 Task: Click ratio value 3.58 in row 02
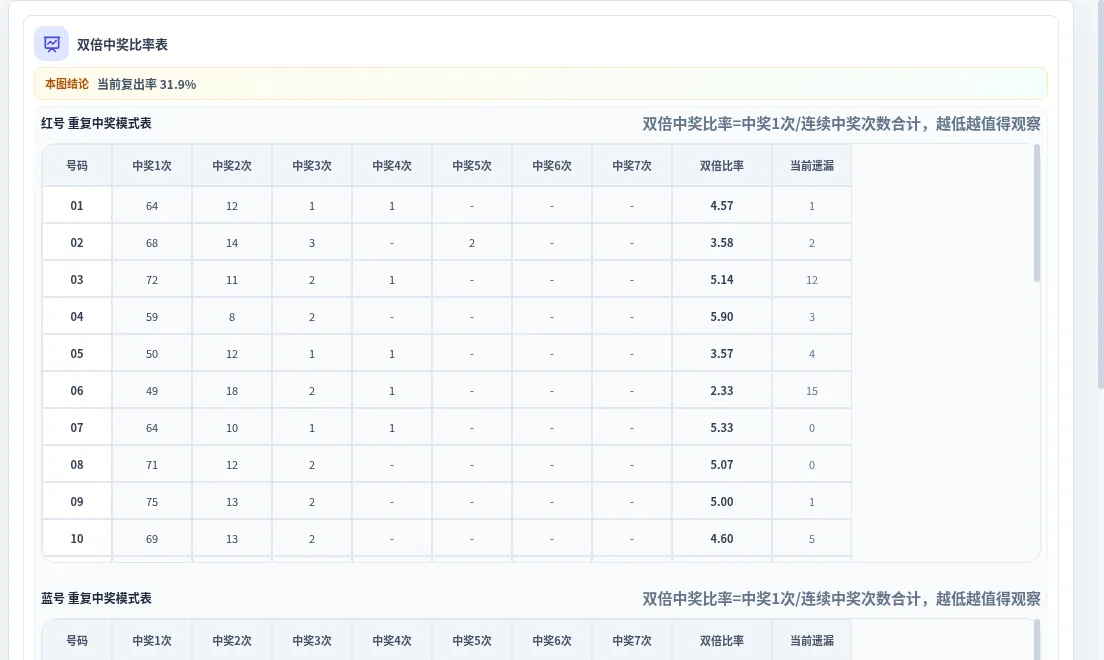click(x=722, y=243)
